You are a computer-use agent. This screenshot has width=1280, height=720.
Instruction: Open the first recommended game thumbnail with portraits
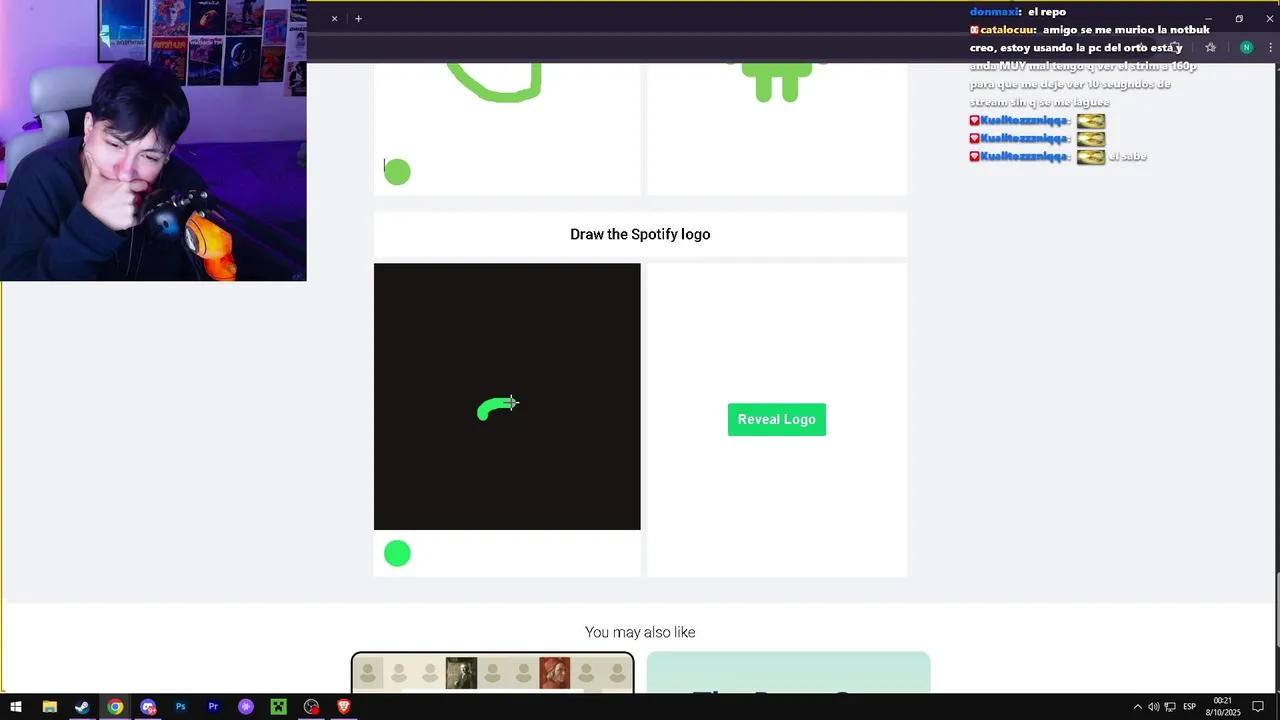pos(492,672)
